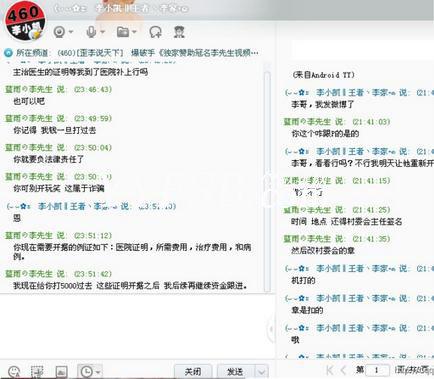
Task: Select the message 也可以吧
Action: [29, 101]
